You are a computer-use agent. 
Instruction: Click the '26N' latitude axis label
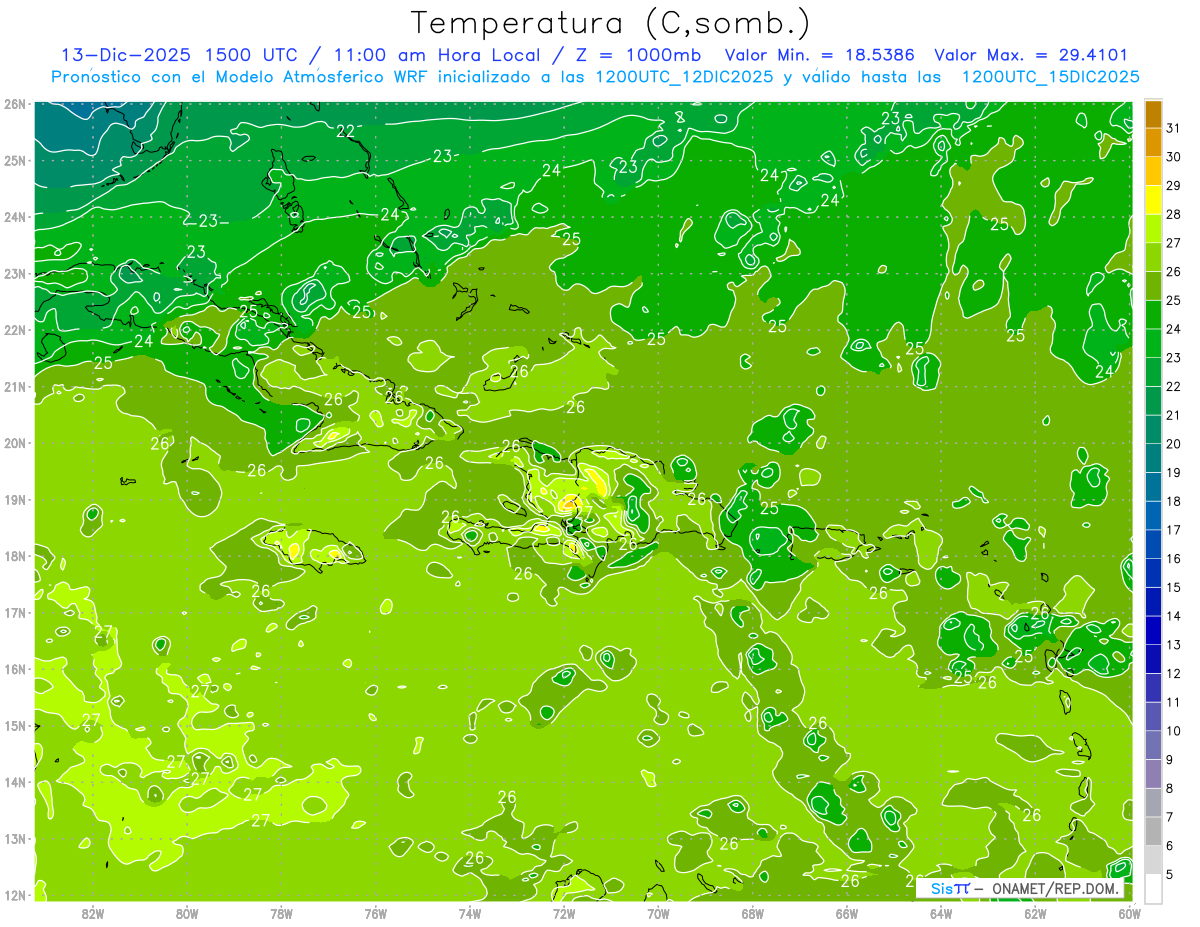click(14, 103)
